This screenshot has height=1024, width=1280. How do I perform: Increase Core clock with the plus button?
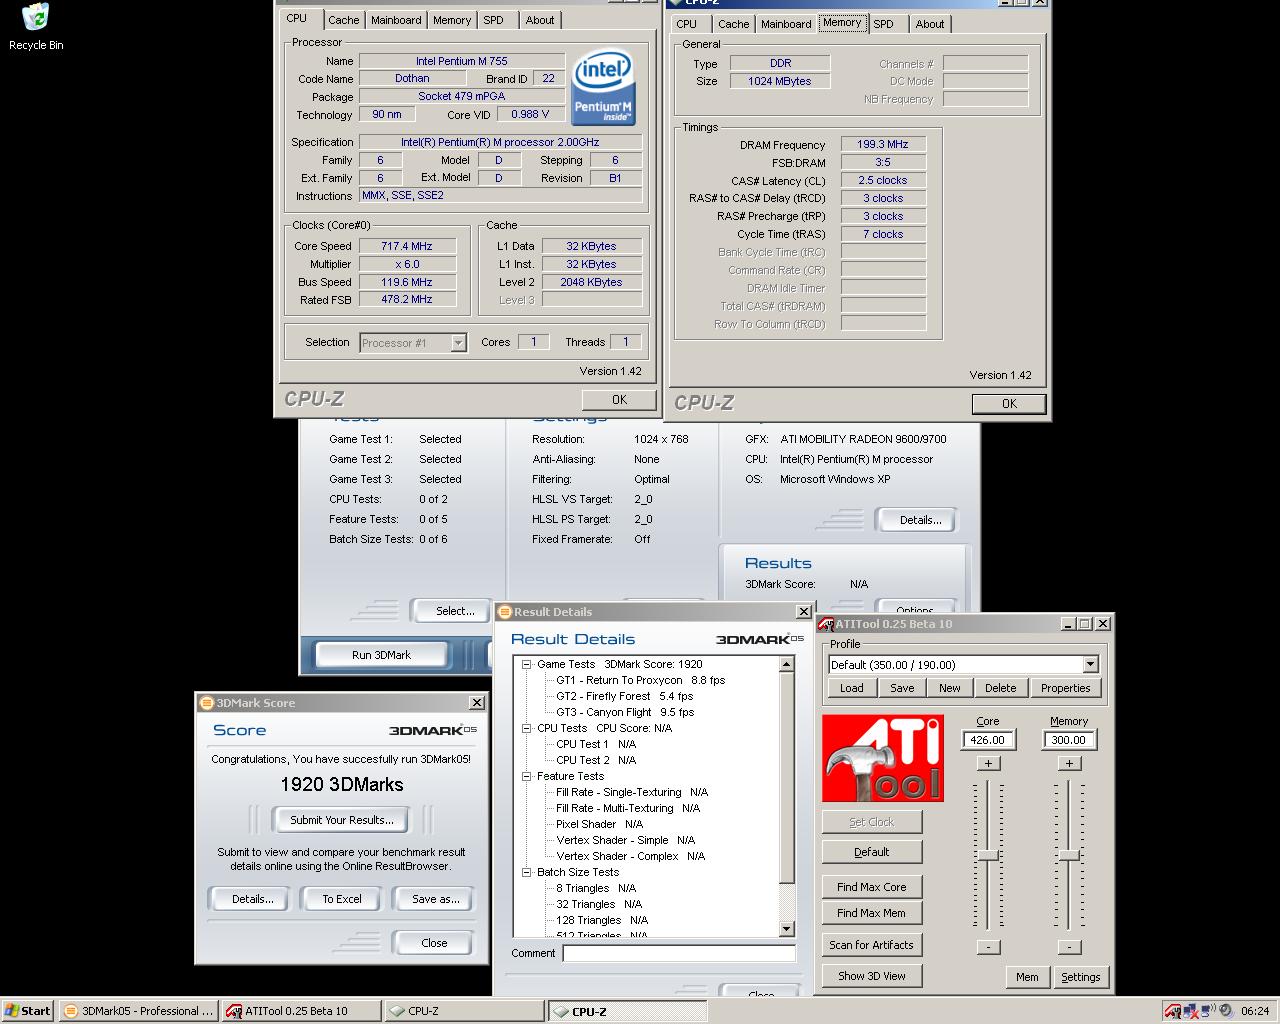click(988, 763)
